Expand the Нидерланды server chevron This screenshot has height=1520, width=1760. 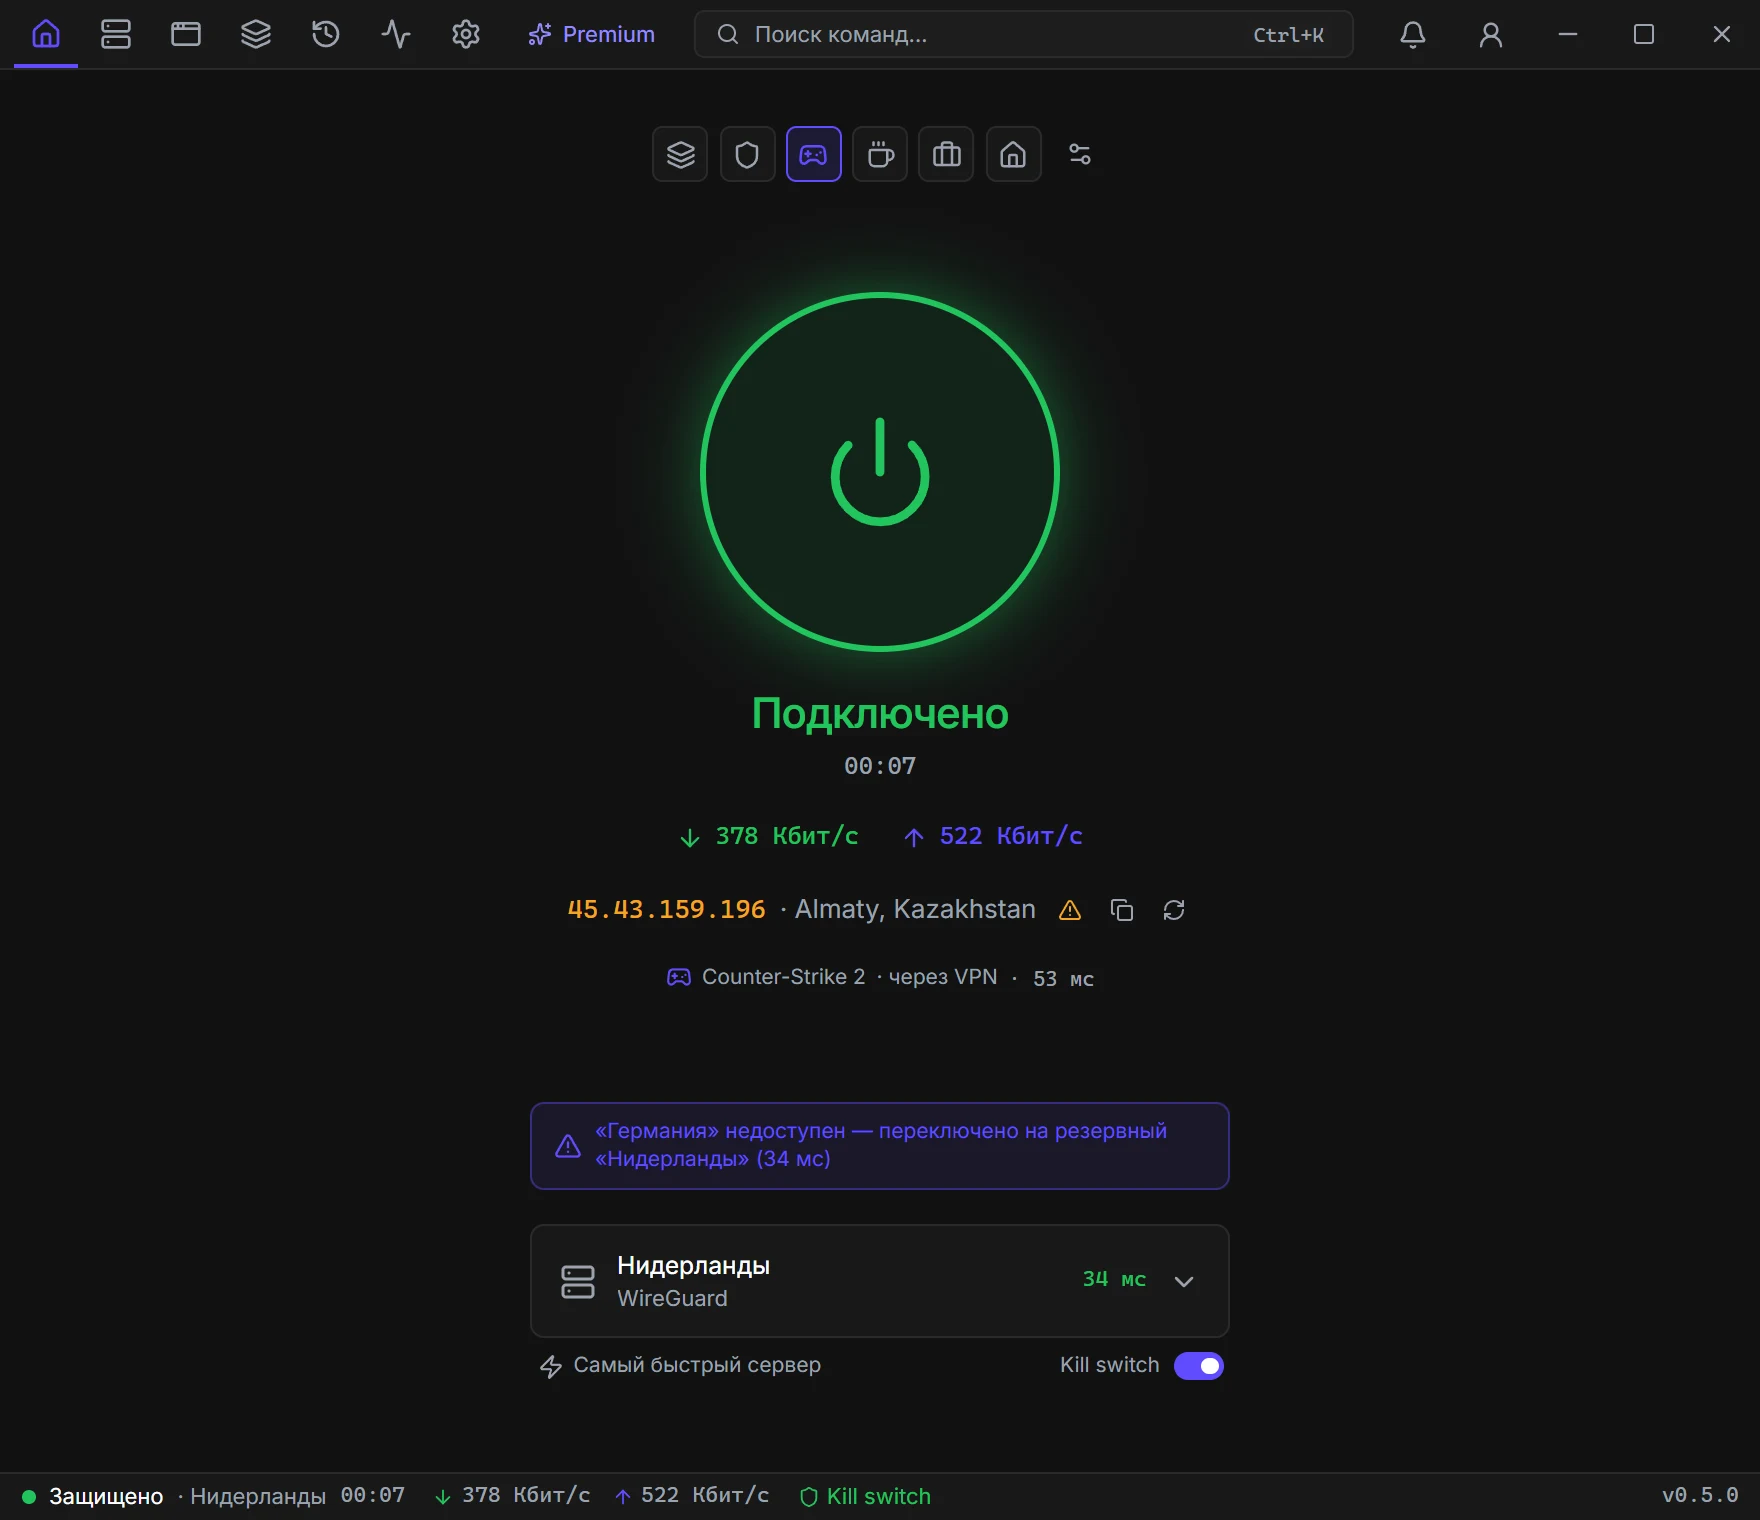click(1184, 1281)
